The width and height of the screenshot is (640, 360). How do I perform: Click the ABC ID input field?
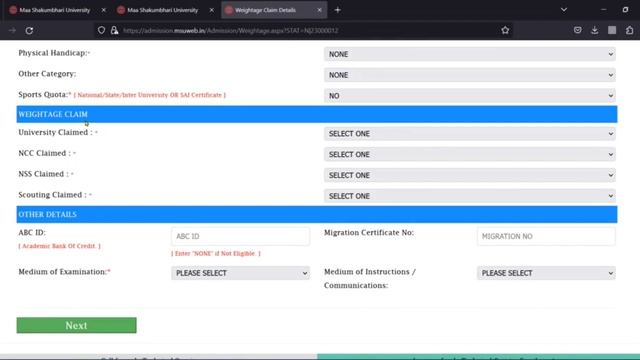pos(240,236)
